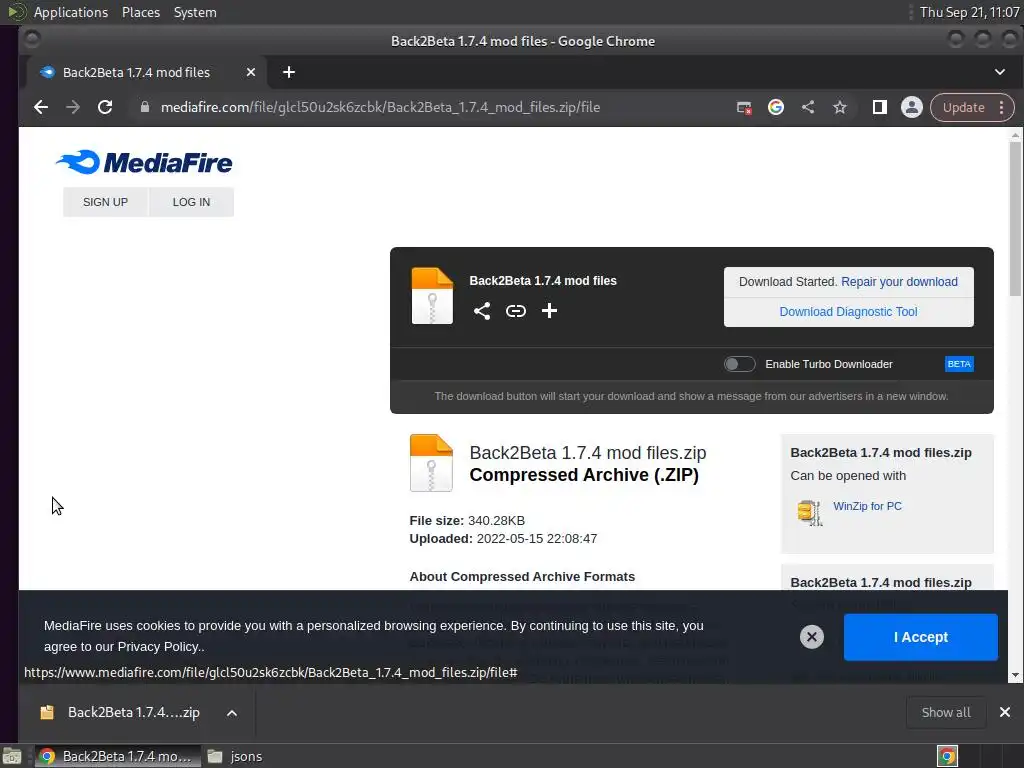The height and width of the screenshot is (768, 1024).
Task: Open Chrome's three-dot menu
Action: click(x=1002, y=108)
